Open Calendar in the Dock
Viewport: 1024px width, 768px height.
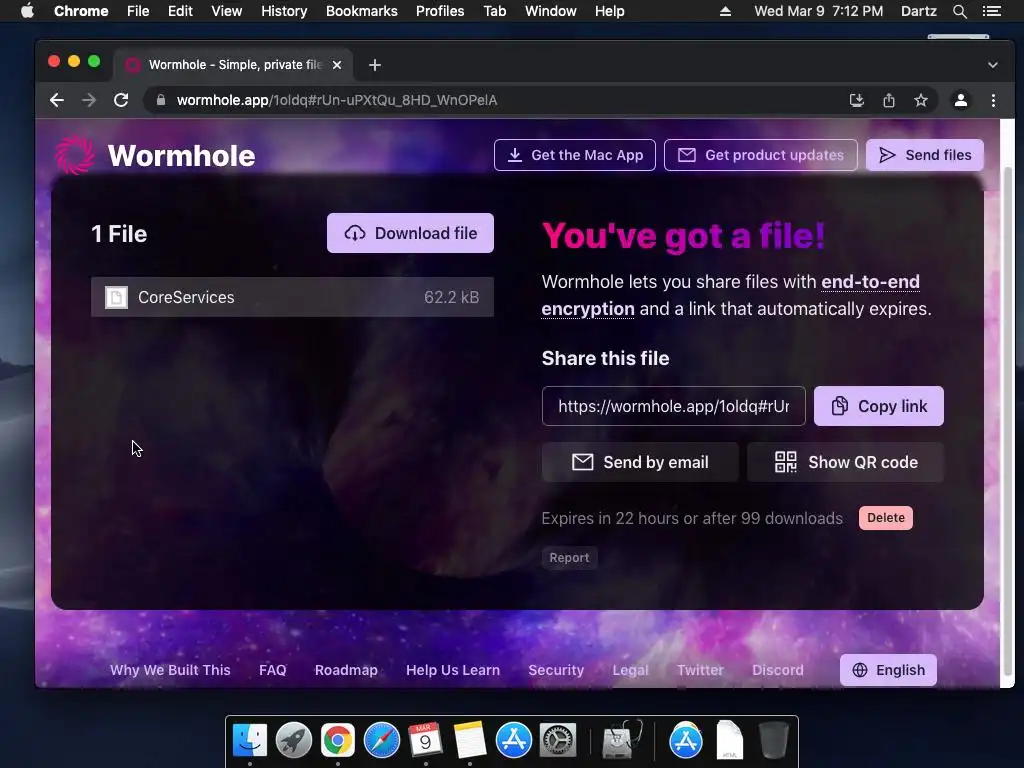(x=425, y=741)
